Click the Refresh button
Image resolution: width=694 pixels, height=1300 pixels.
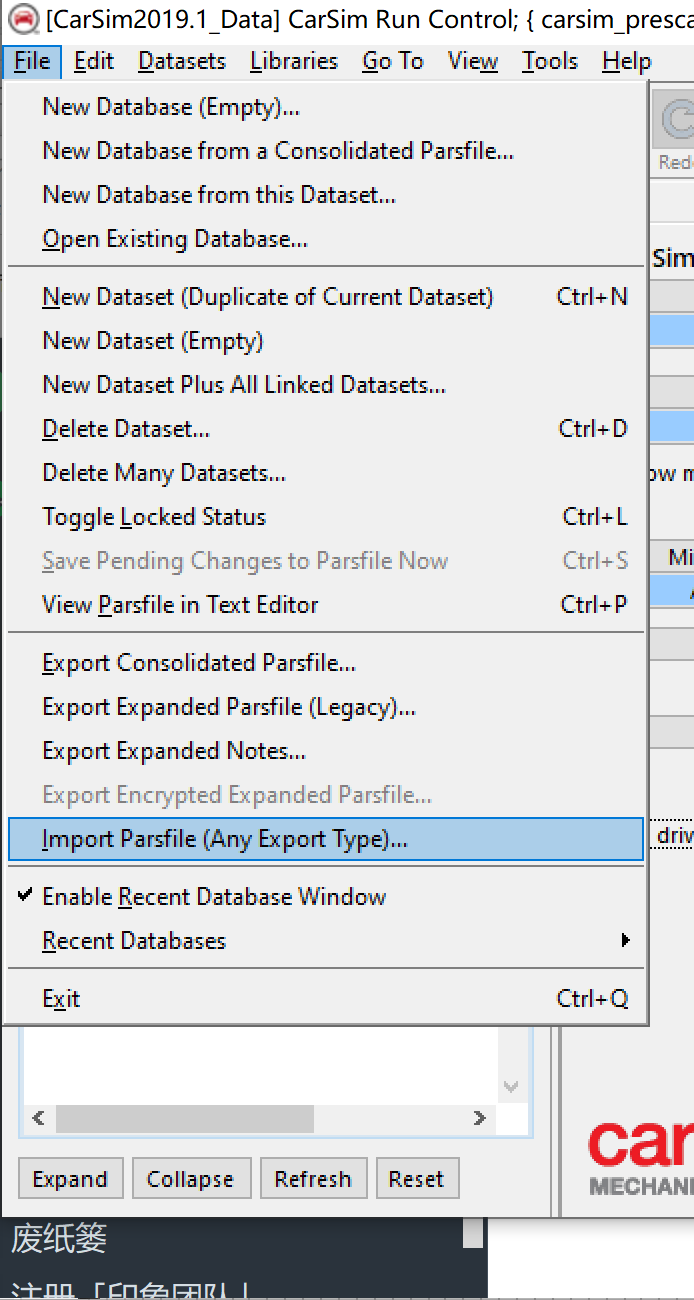point(313,1179)
